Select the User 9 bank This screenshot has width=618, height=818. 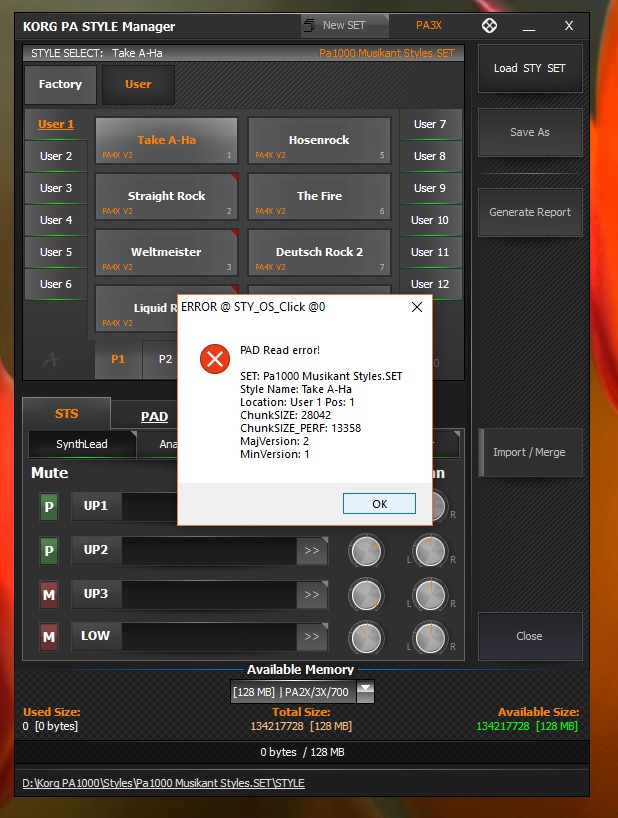(430, 188)
